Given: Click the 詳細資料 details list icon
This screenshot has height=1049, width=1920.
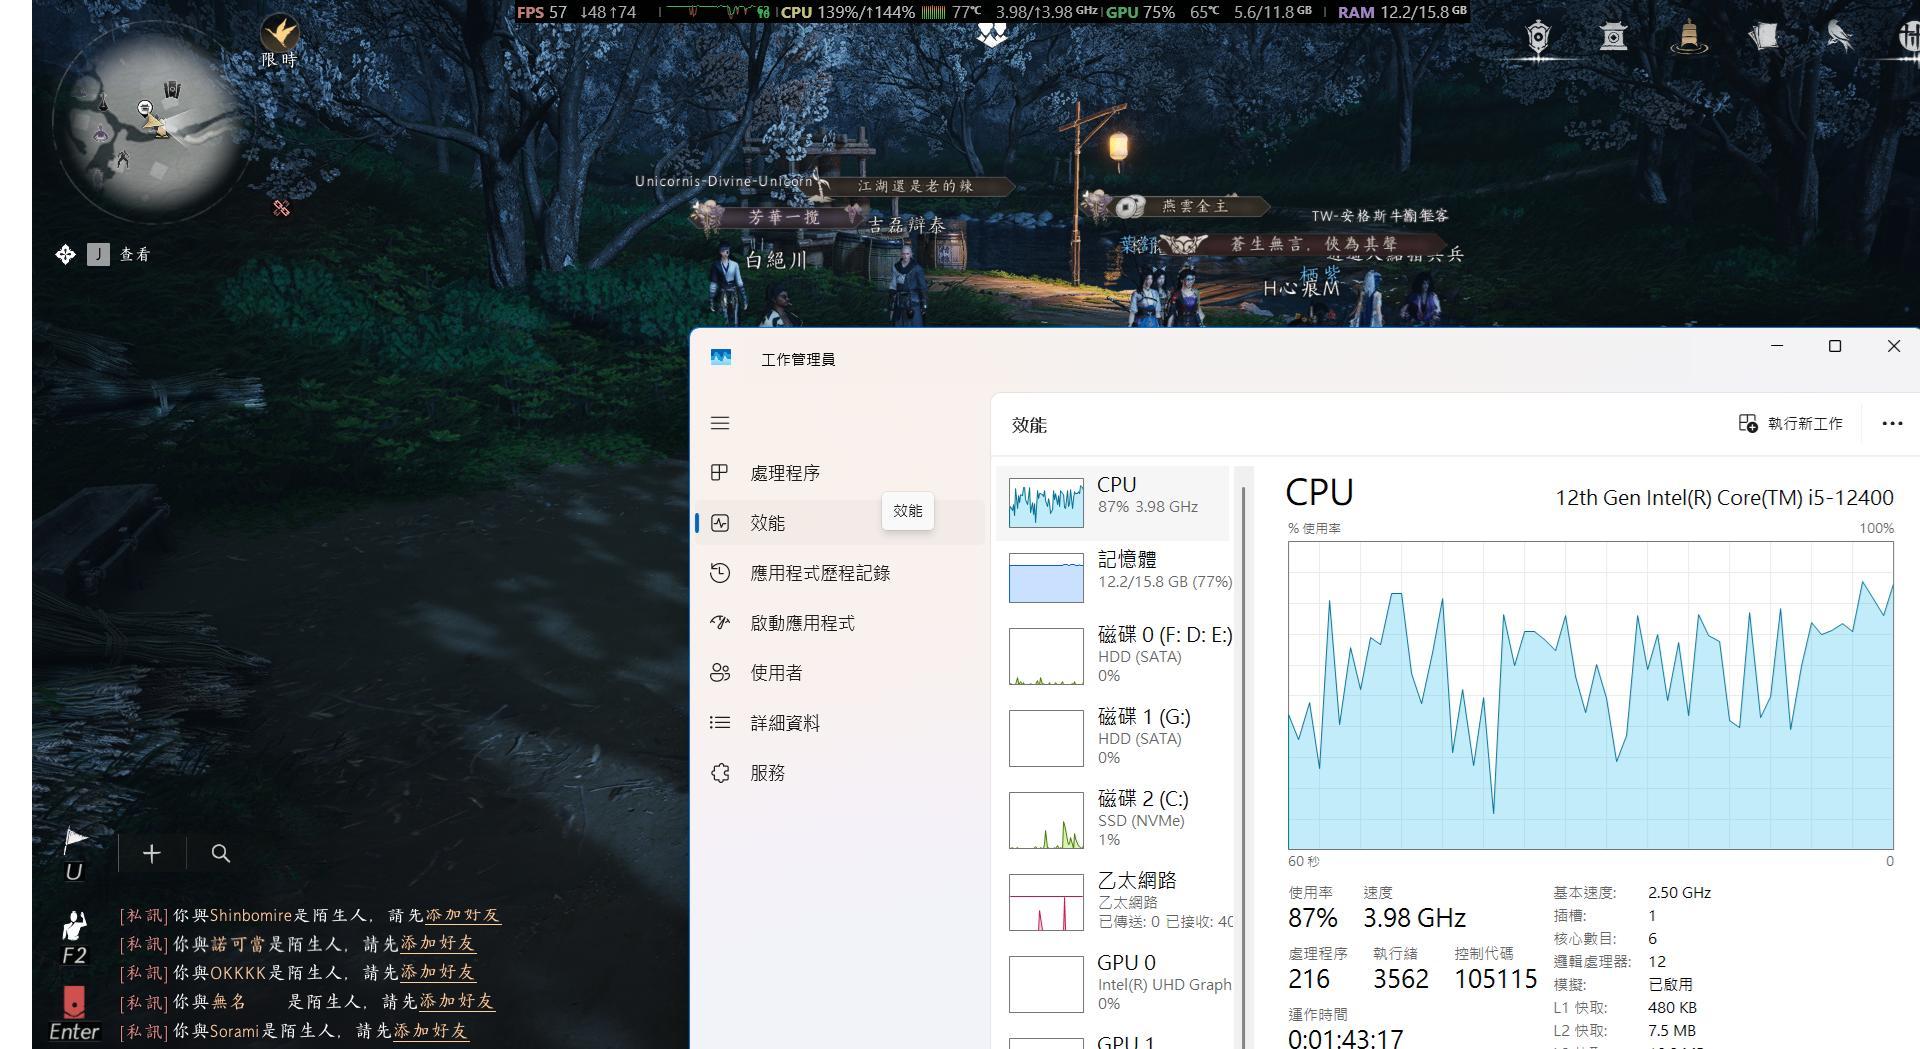Looking at the screenshot, I should [x=720, y=723].
